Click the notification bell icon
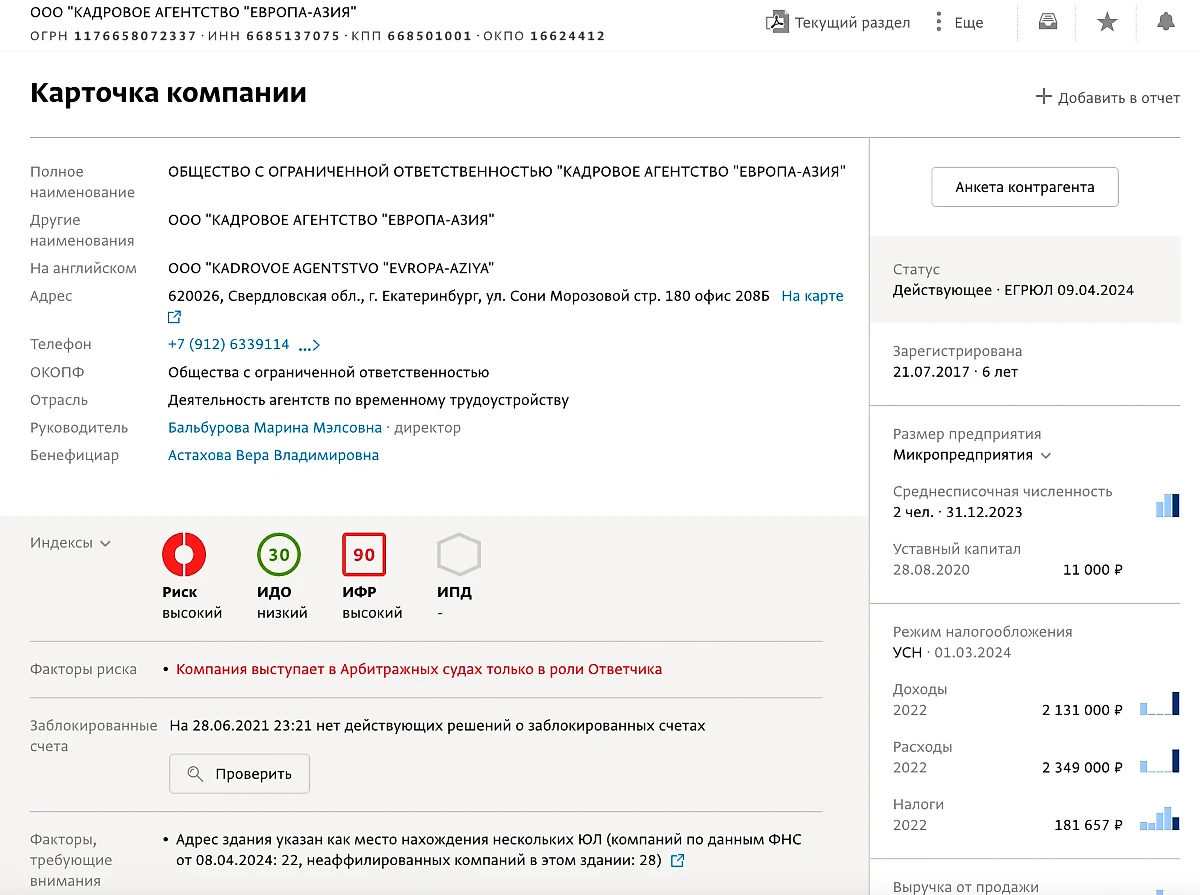The image size is (1200, 895). pyautogui.click(x=1166, y=22)
